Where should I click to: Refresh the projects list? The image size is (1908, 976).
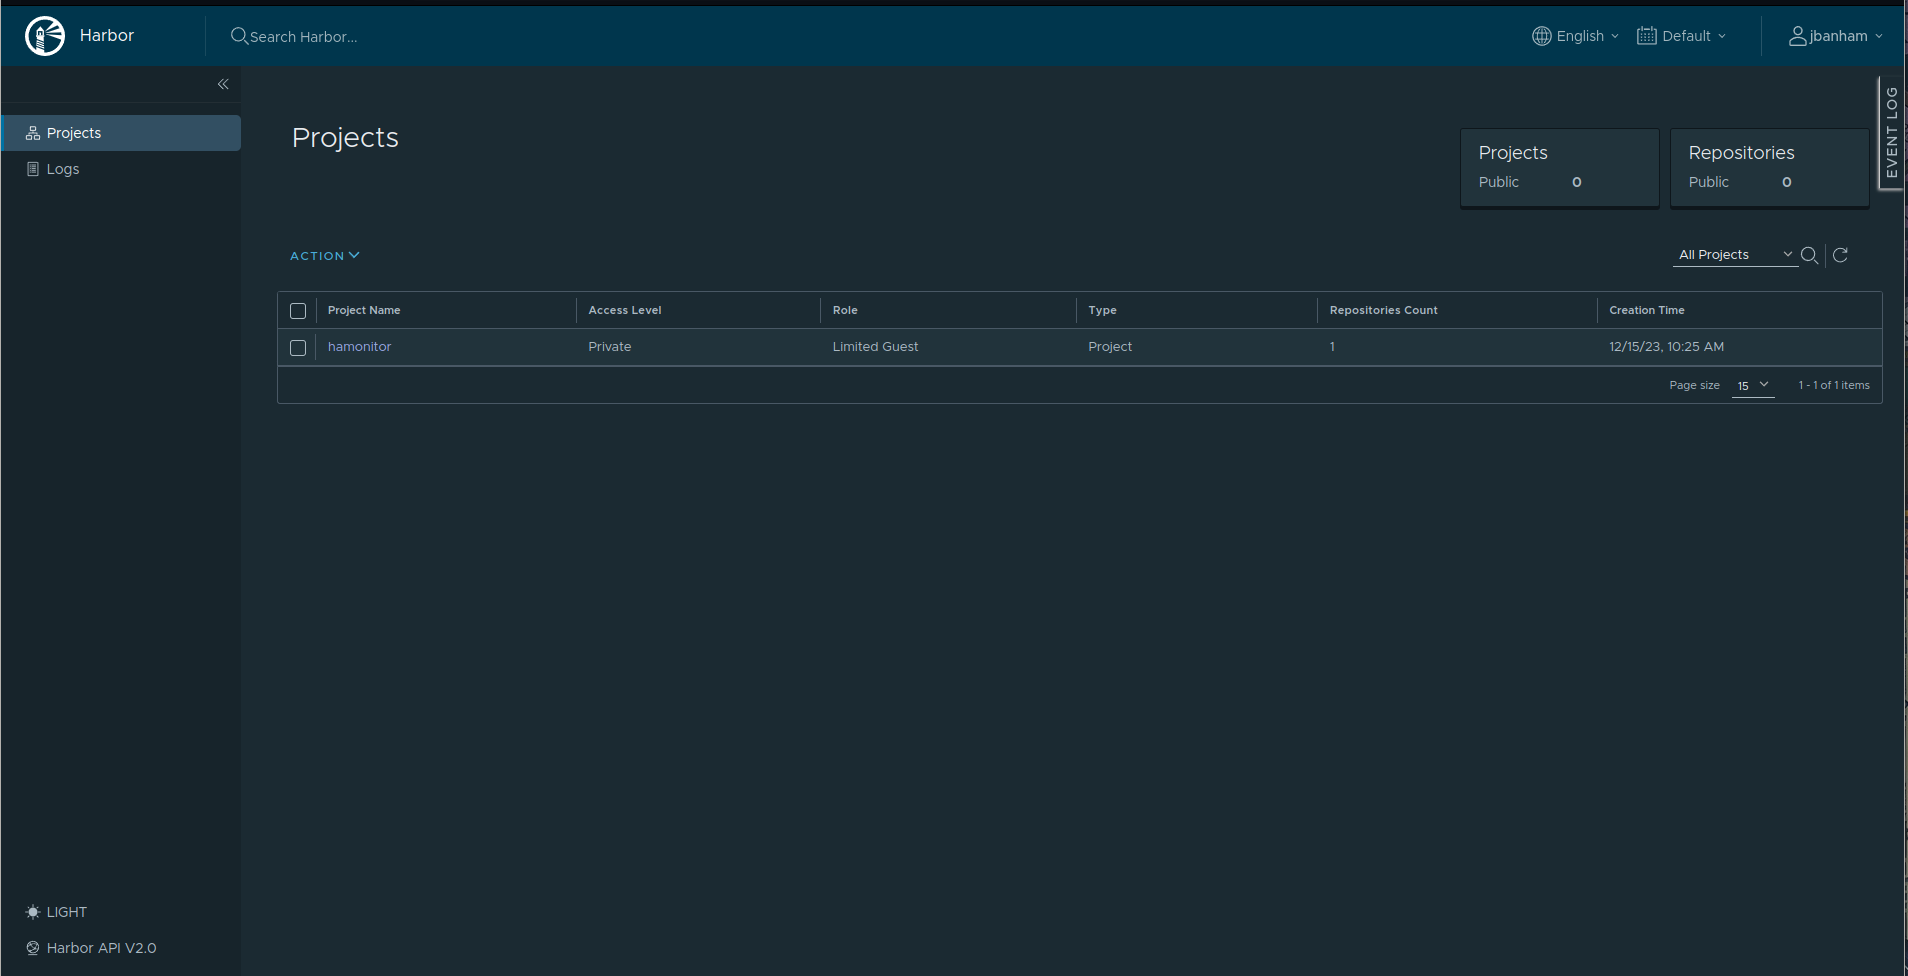(1840, 255)
